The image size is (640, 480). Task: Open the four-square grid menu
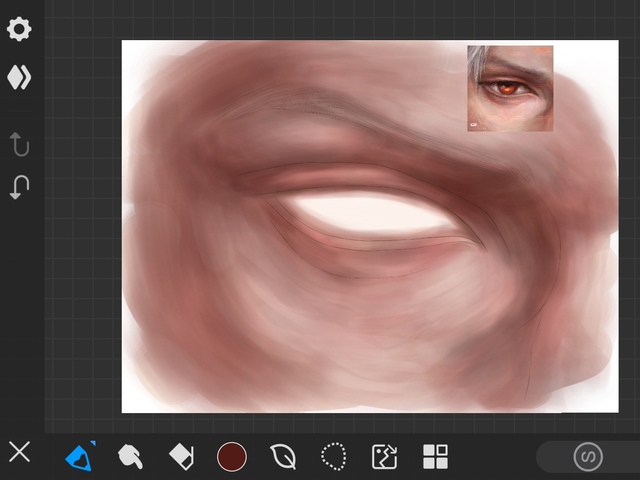click(435, 457)
